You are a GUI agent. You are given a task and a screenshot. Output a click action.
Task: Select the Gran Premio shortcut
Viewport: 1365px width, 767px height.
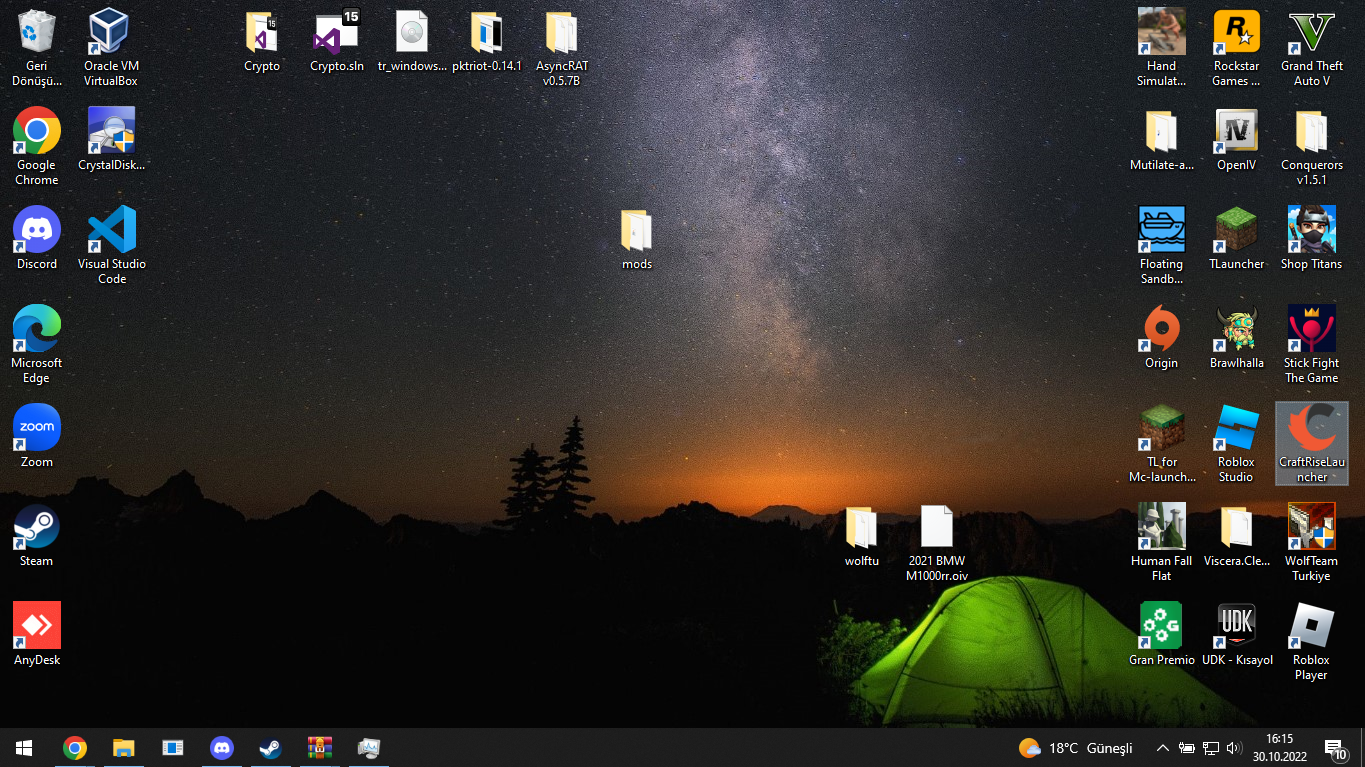point(1161,634)
